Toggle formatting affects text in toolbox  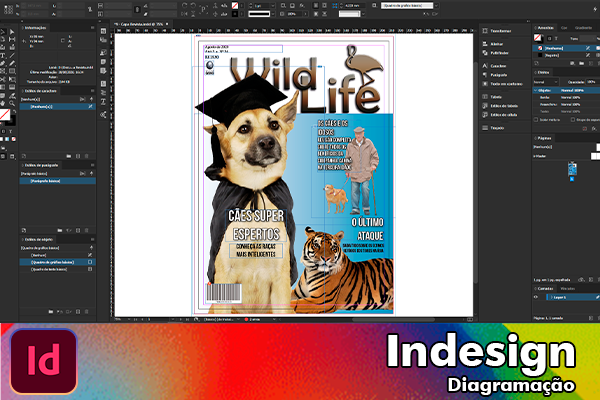pos(10,131)
